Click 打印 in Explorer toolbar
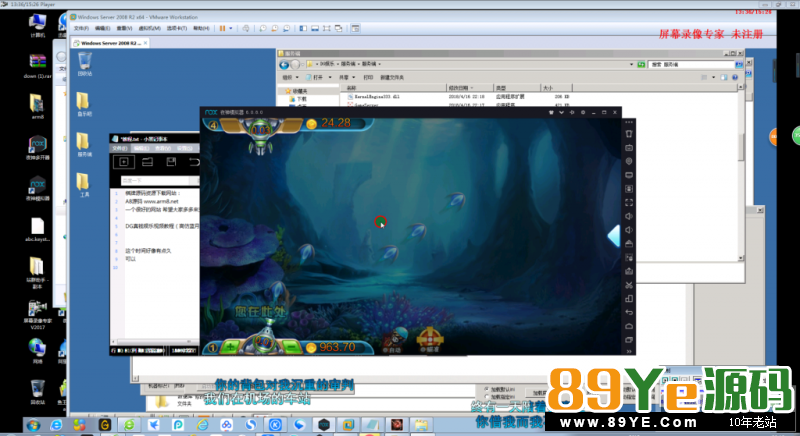Viewport: 800px width, 436px height. click(x=368, y=78)
